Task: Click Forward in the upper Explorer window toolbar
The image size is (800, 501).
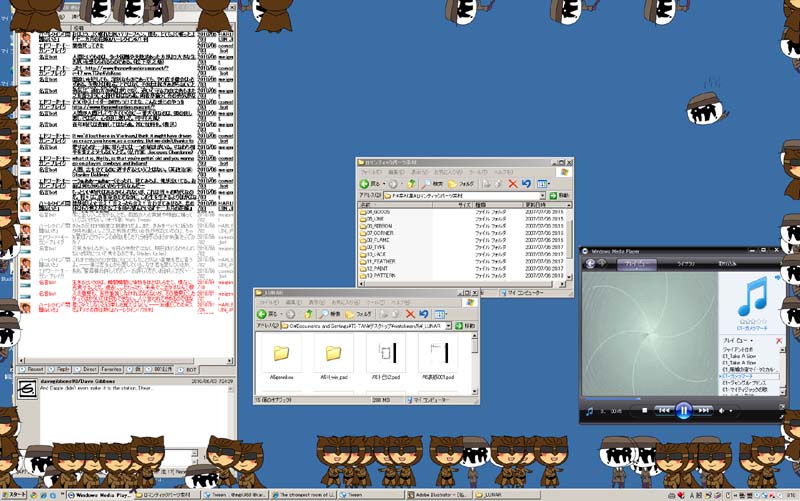Action: 393,184
